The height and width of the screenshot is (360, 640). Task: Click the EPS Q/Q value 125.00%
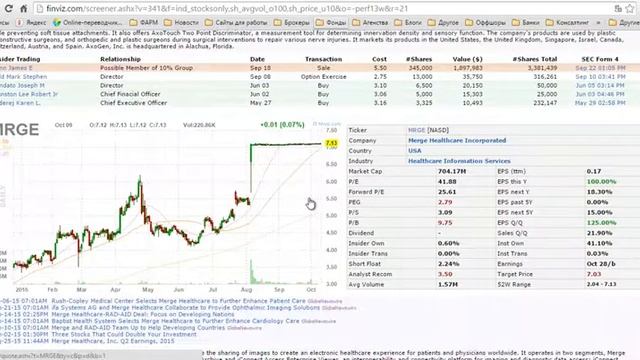601,223
